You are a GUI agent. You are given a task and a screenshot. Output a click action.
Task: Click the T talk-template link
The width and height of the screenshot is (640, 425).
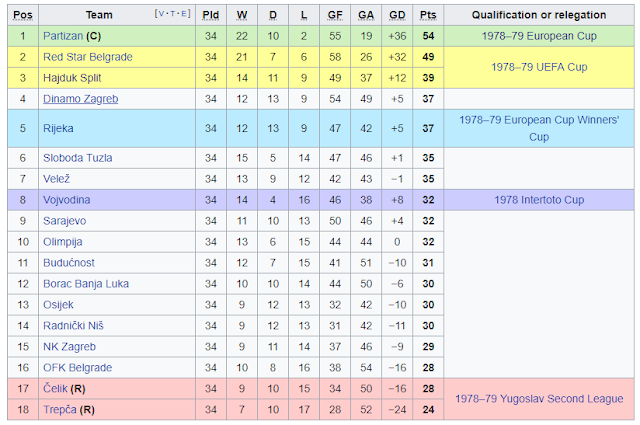[172, 13]
